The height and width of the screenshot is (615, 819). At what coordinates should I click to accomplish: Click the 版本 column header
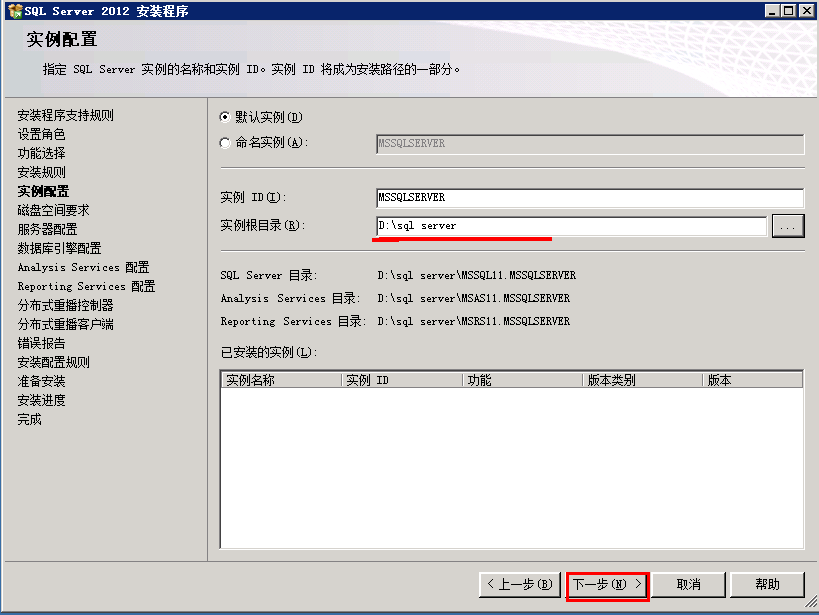click(753, 380)
